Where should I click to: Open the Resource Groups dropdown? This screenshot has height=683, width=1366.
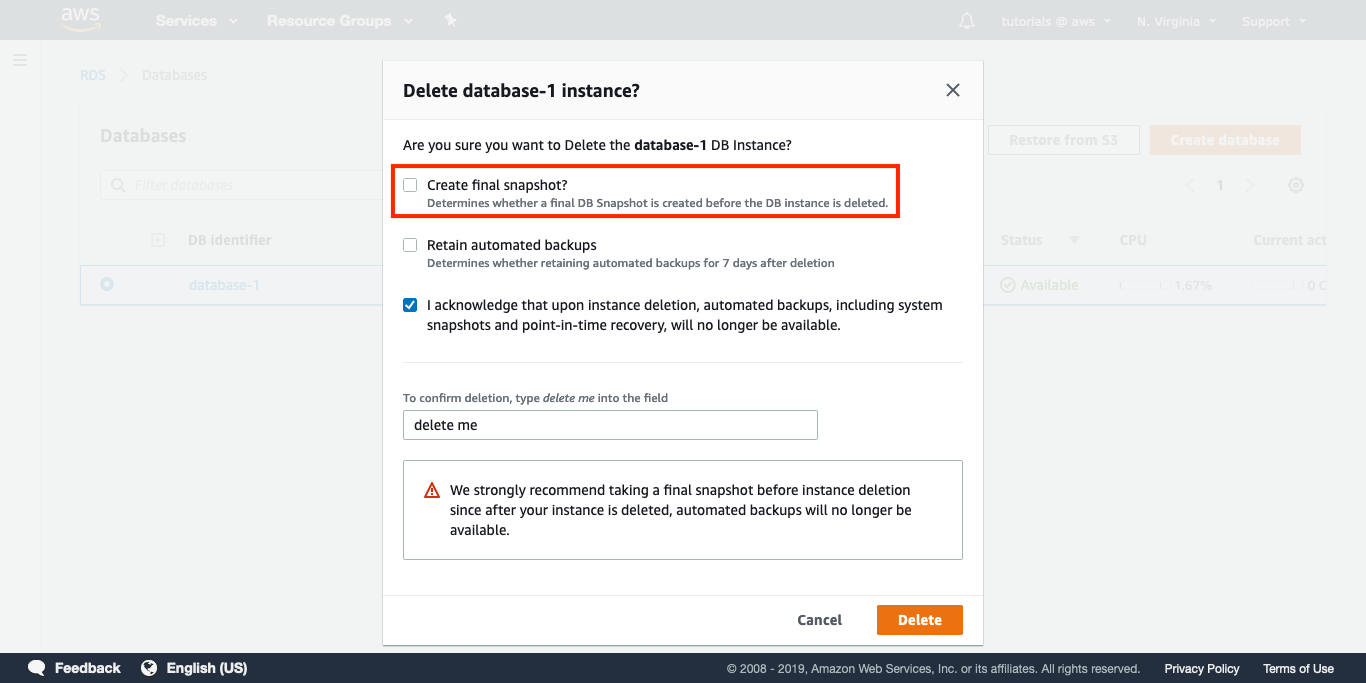click(339, 21)
